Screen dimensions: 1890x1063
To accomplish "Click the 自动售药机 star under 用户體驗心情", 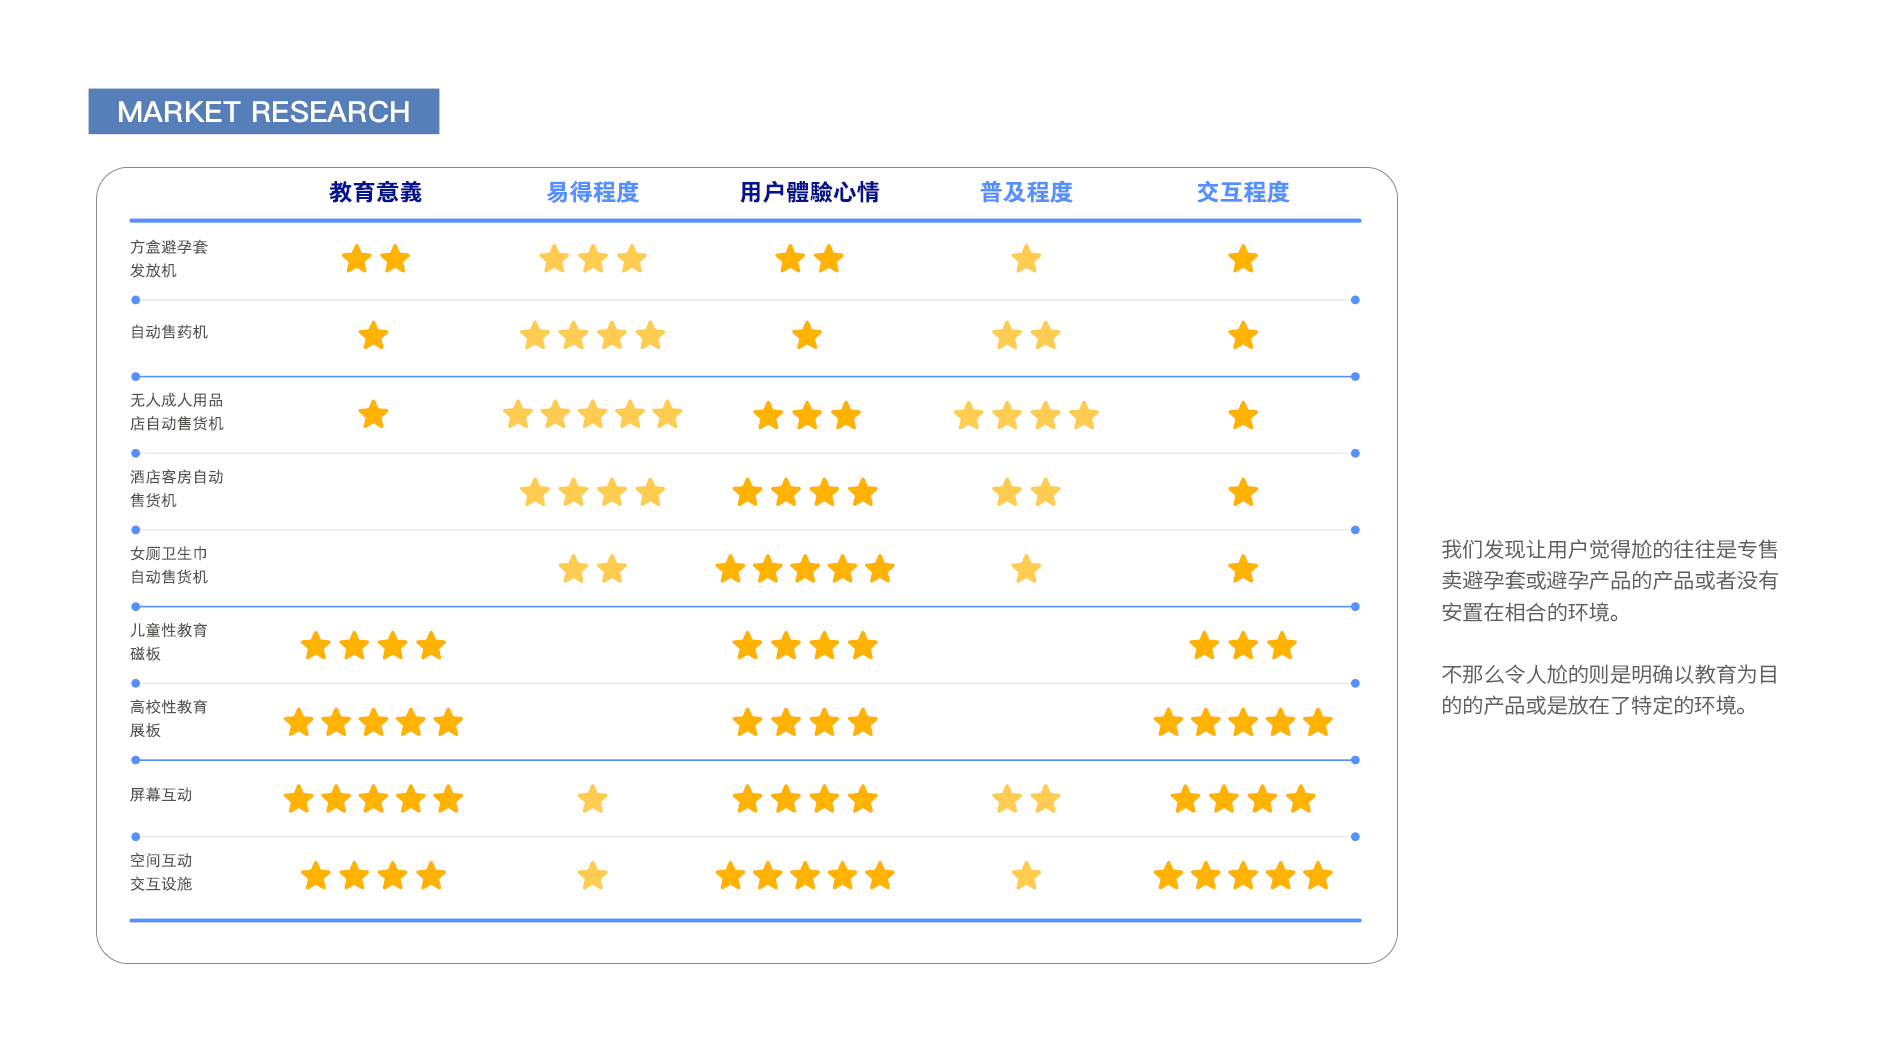I will [807, 336].
